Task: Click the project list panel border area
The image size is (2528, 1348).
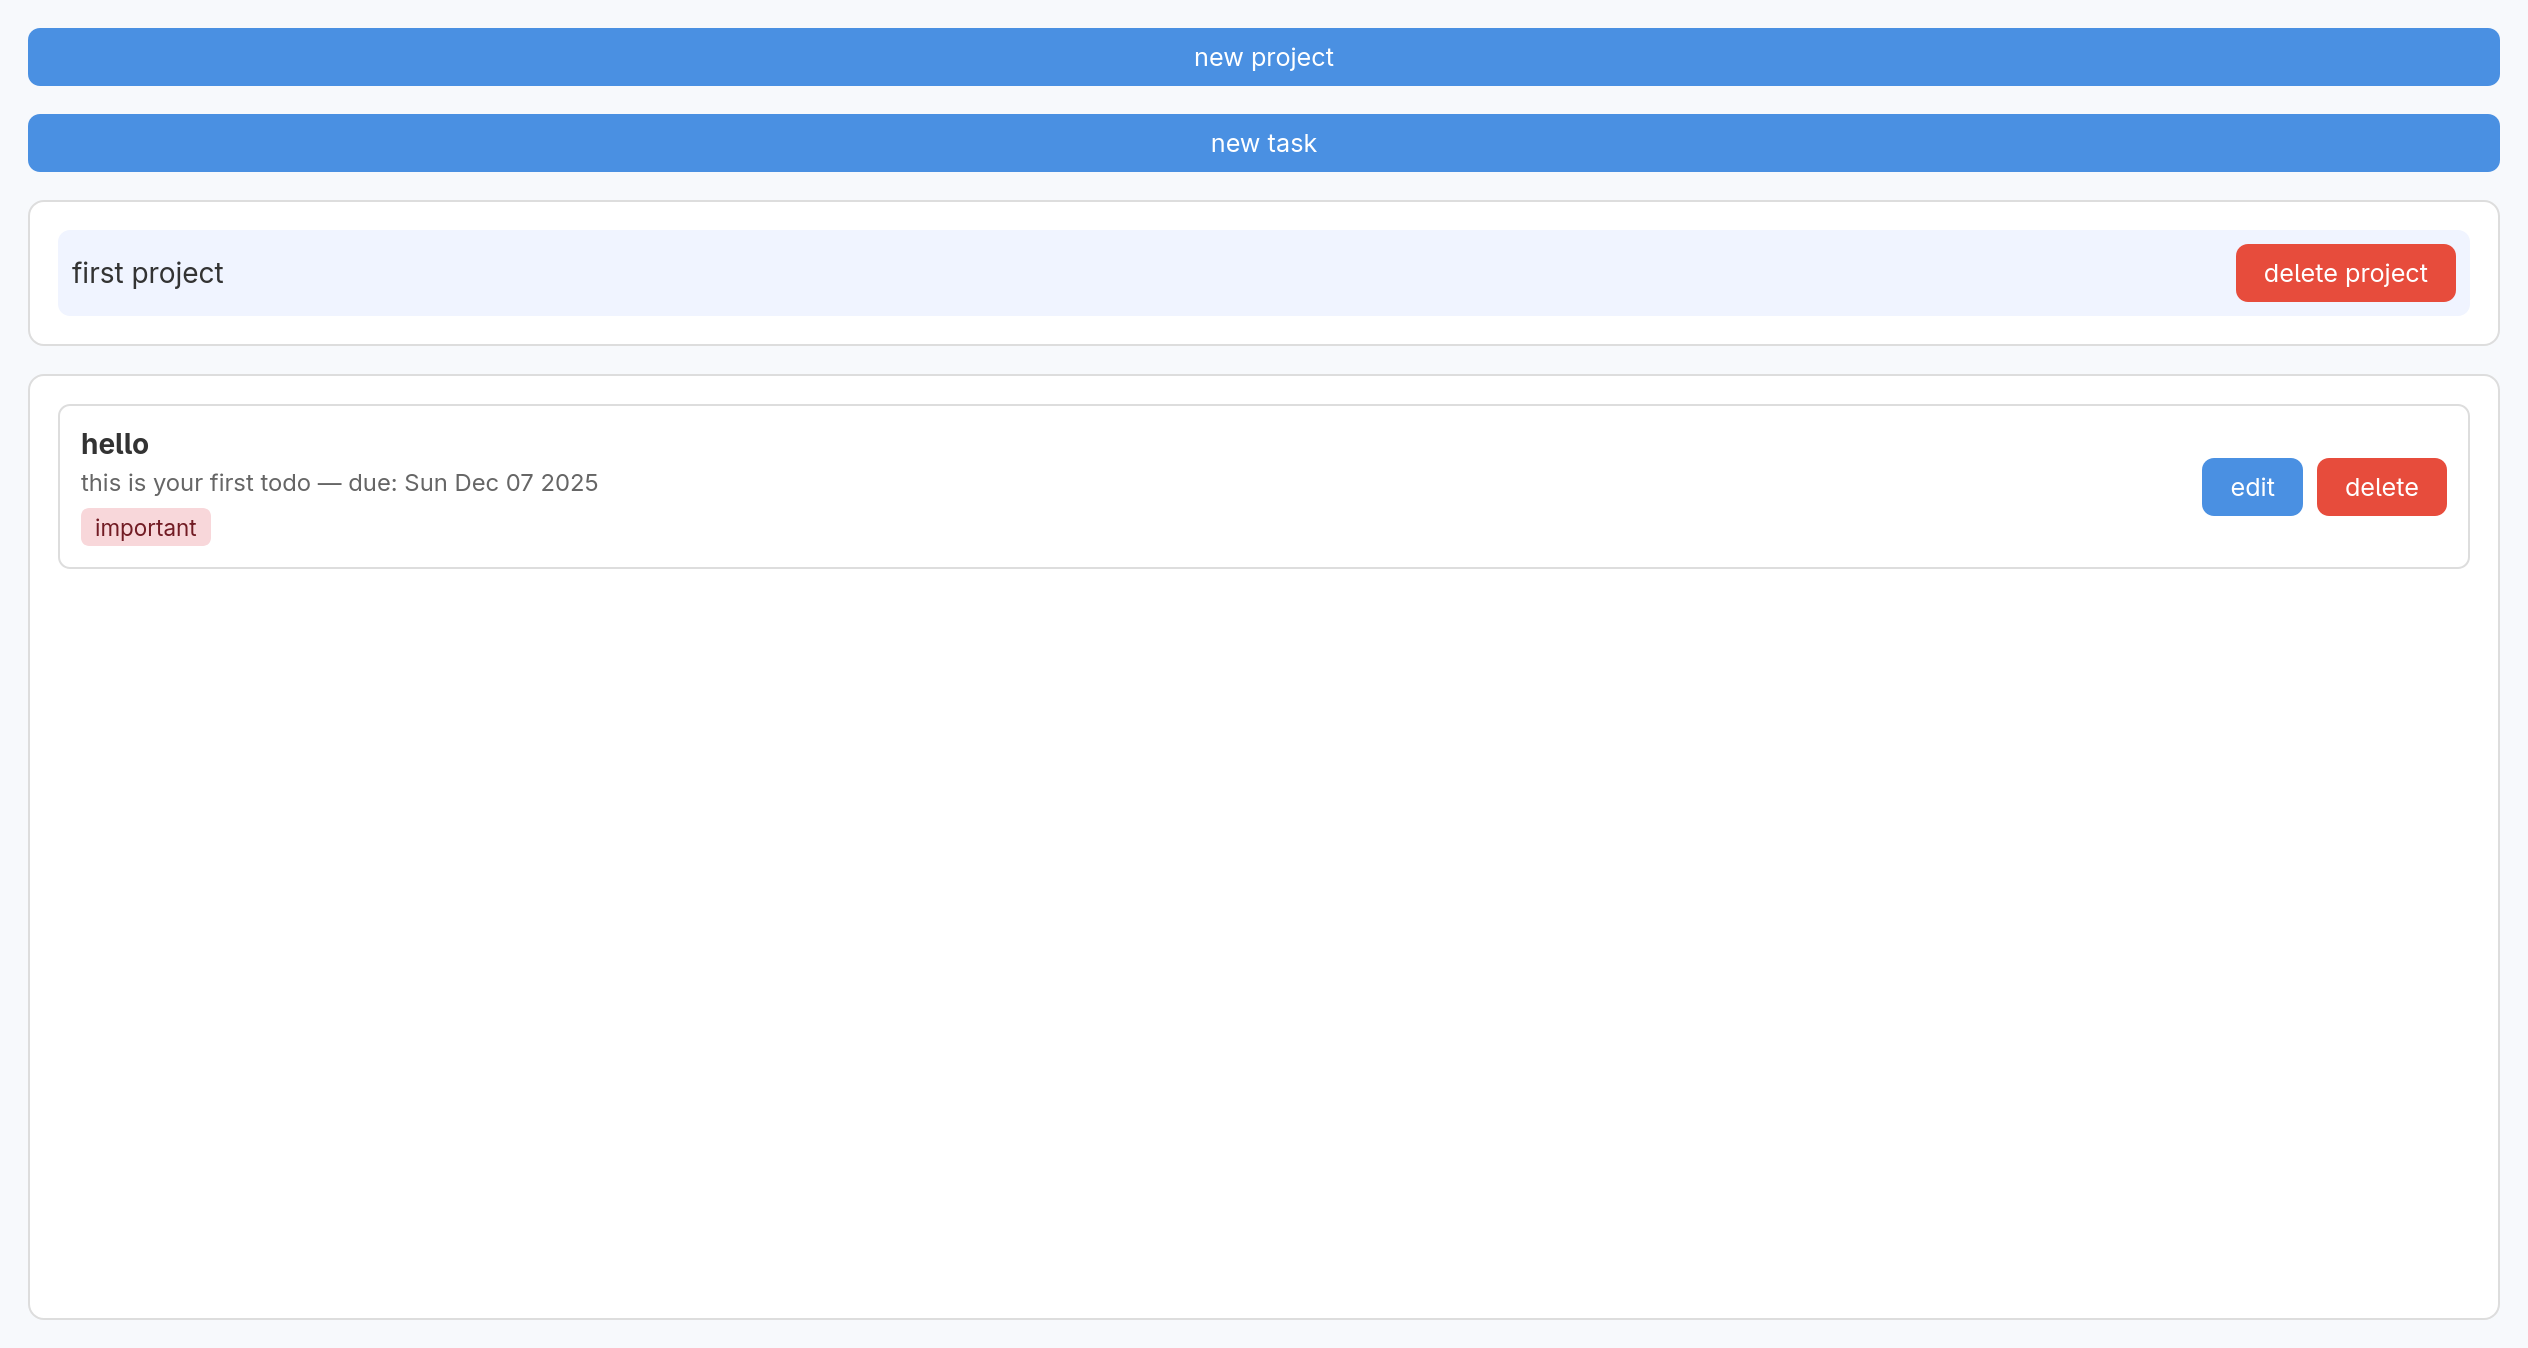Action: click(x=1263, y=331)
